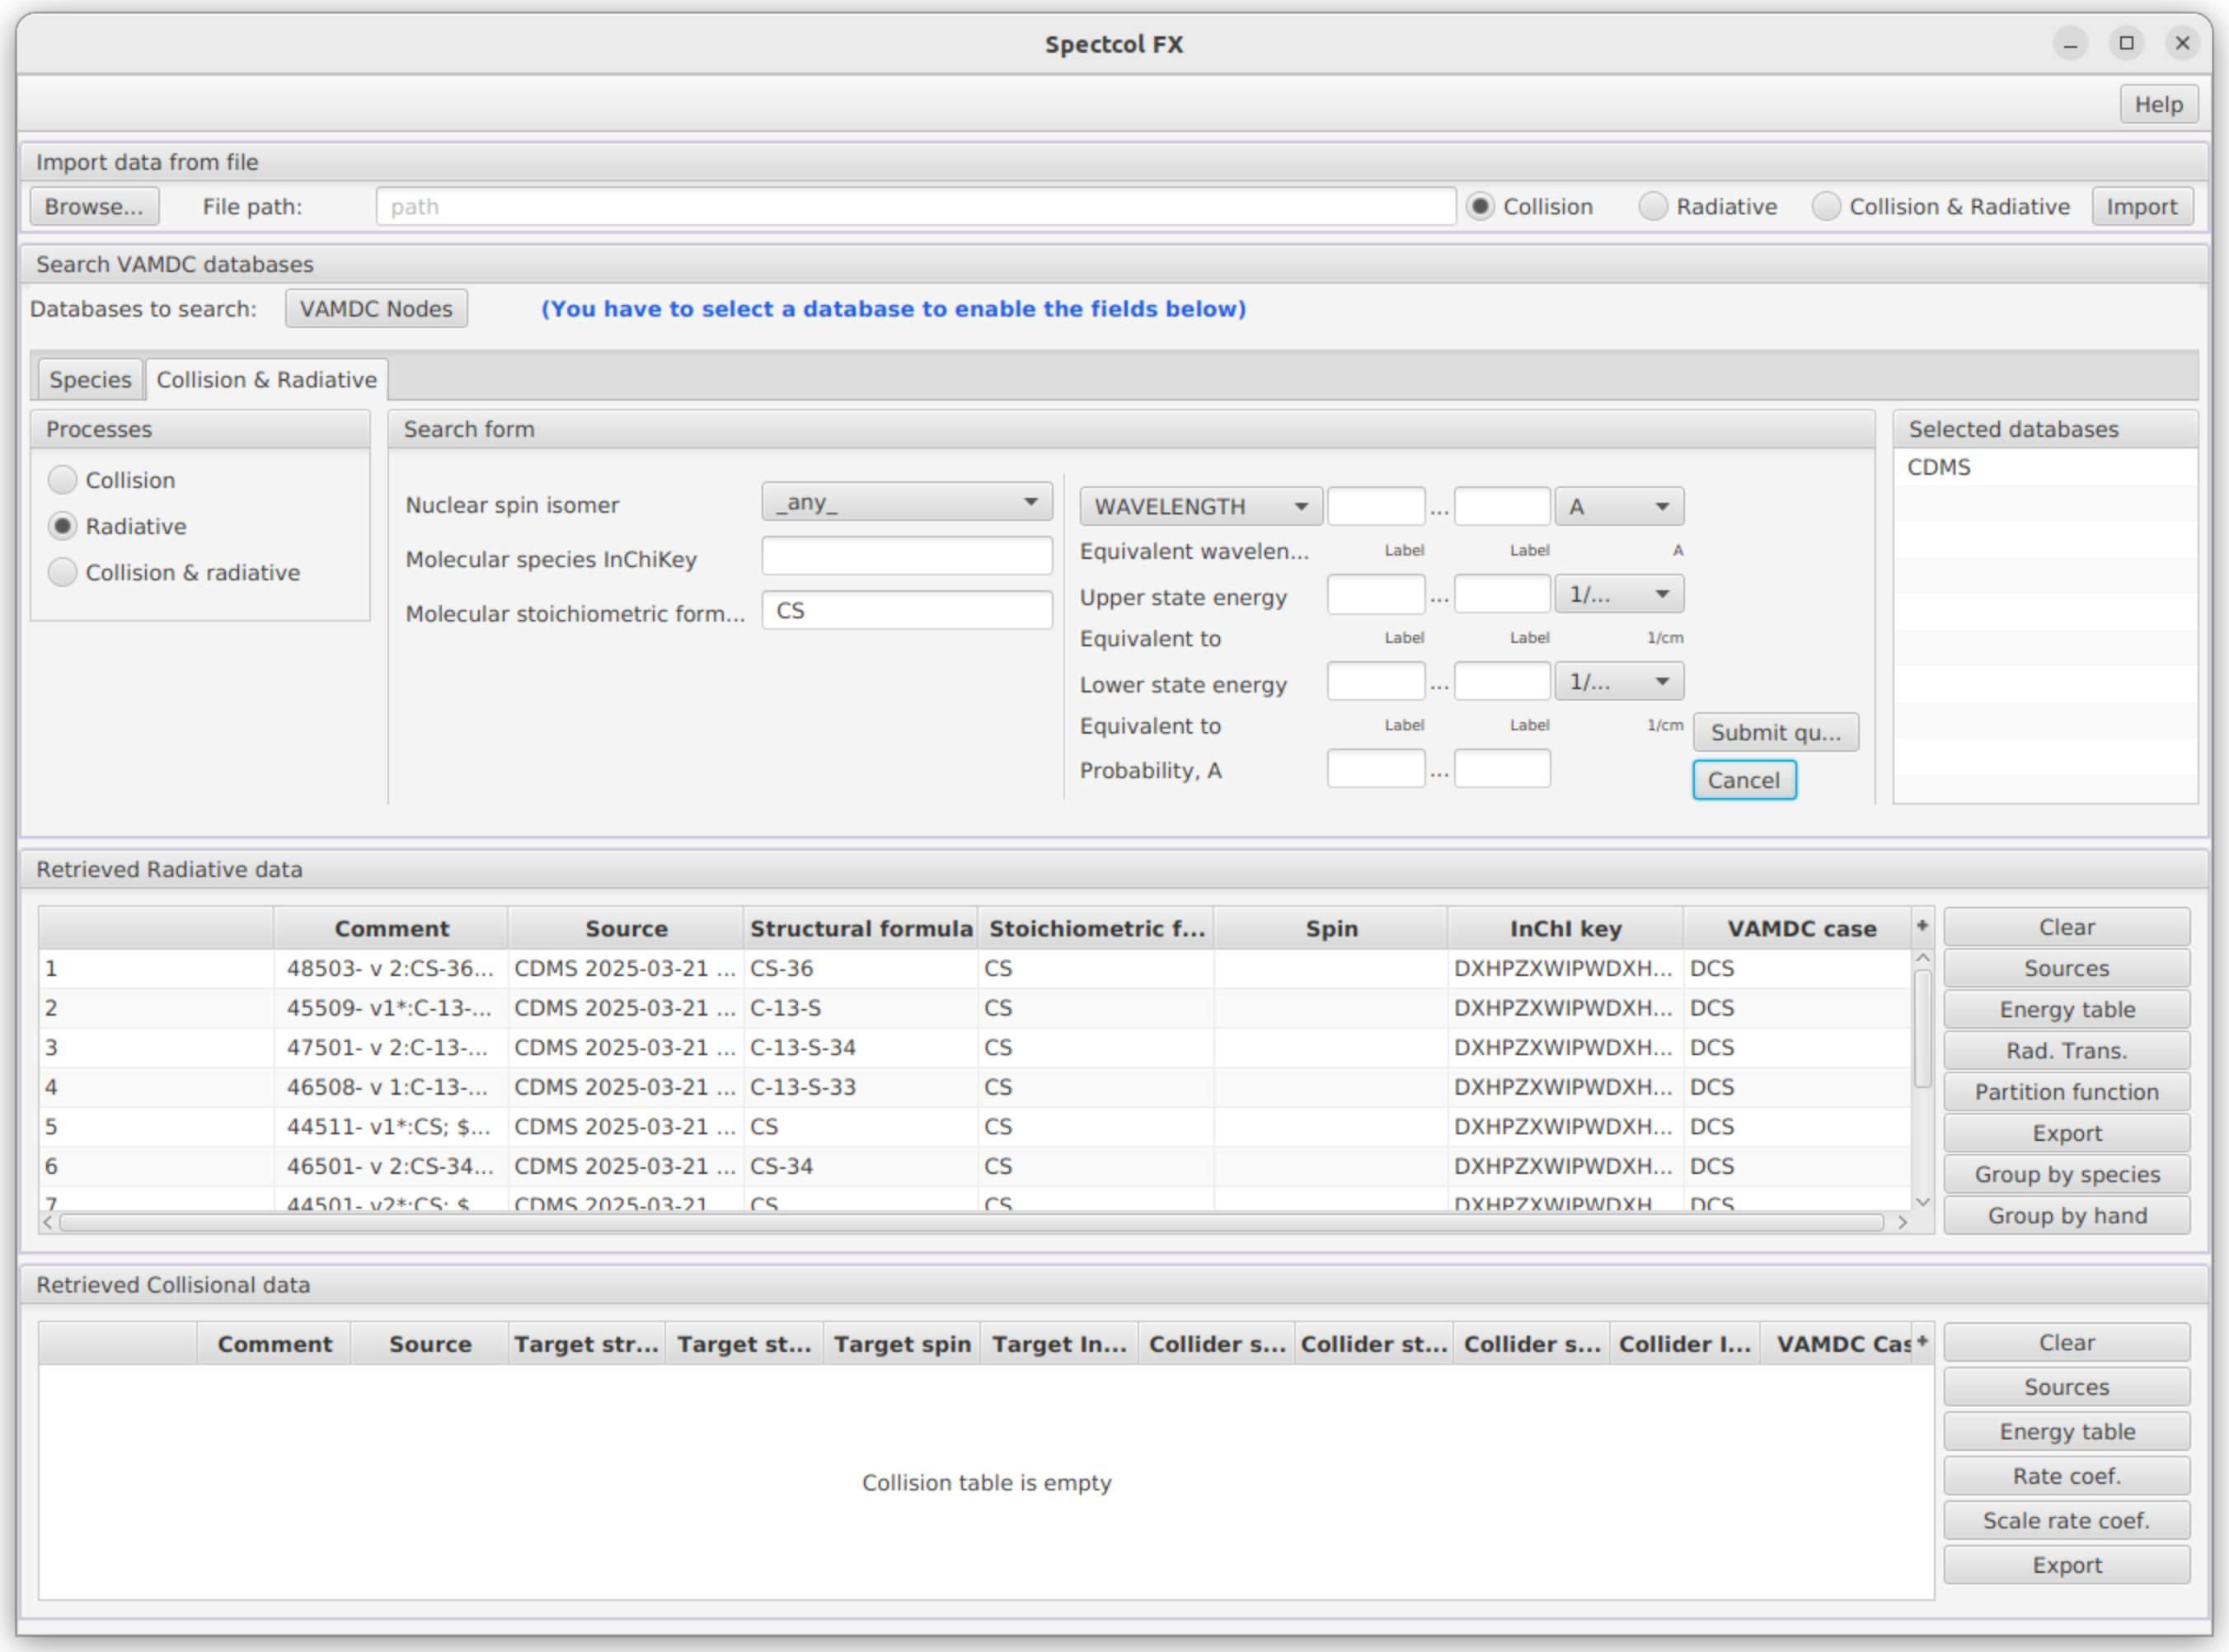The width and height of the screenshot is (2229, 1652).
Task: Open the Nuclear spin isomer dropdown
Action: coord(906,502)
